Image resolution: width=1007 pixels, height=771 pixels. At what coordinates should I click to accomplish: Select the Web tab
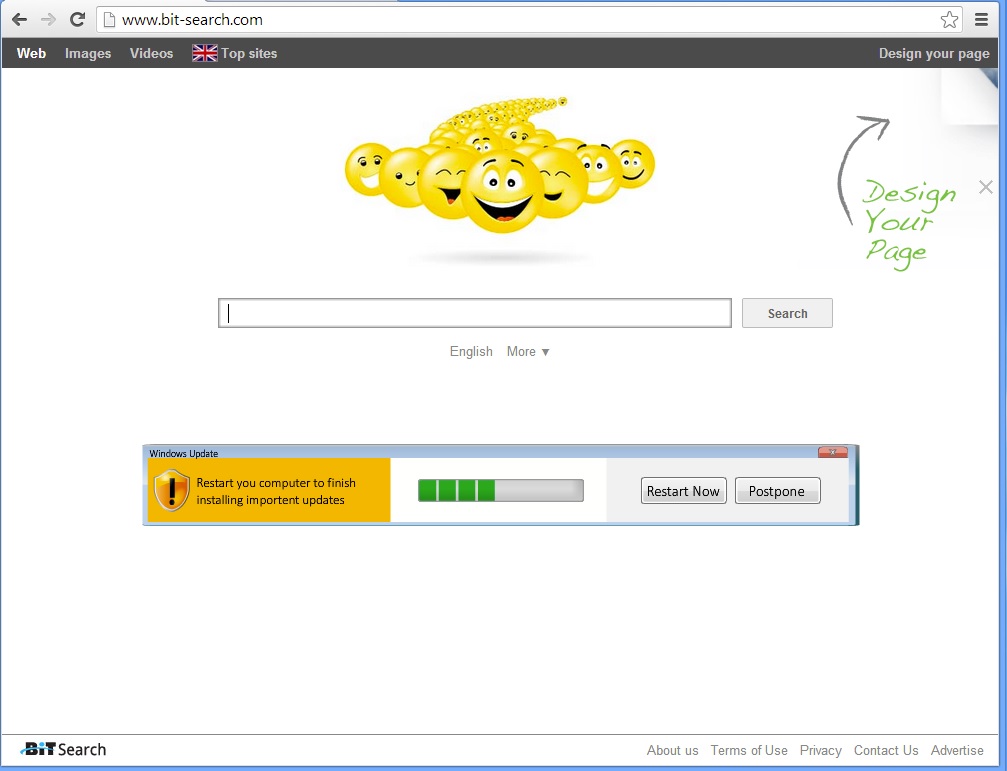[x=31, y=53]
